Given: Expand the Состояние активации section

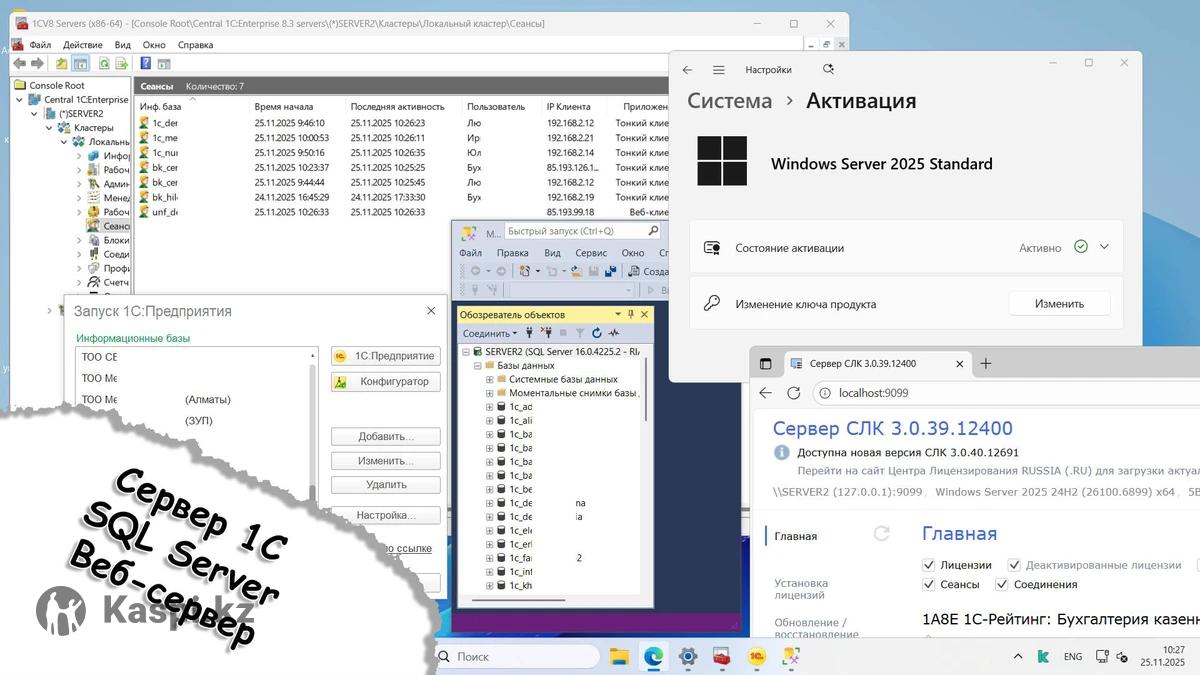Looking at the screenshot, I should [x=1104, y=247].
